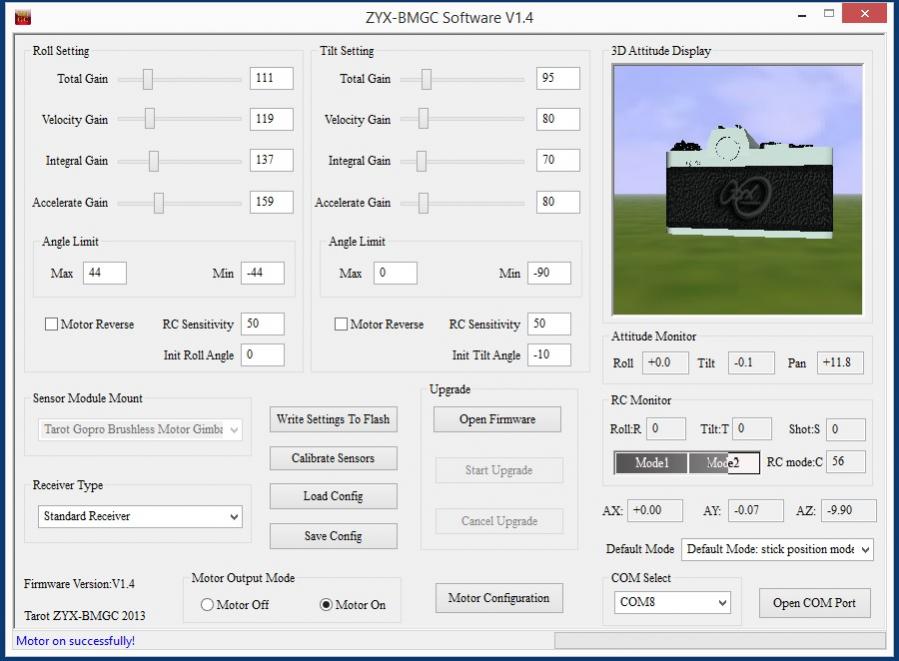This screenshot has width=899, height=661.
Task: Click the Open Firmware button
Action: 497,419
